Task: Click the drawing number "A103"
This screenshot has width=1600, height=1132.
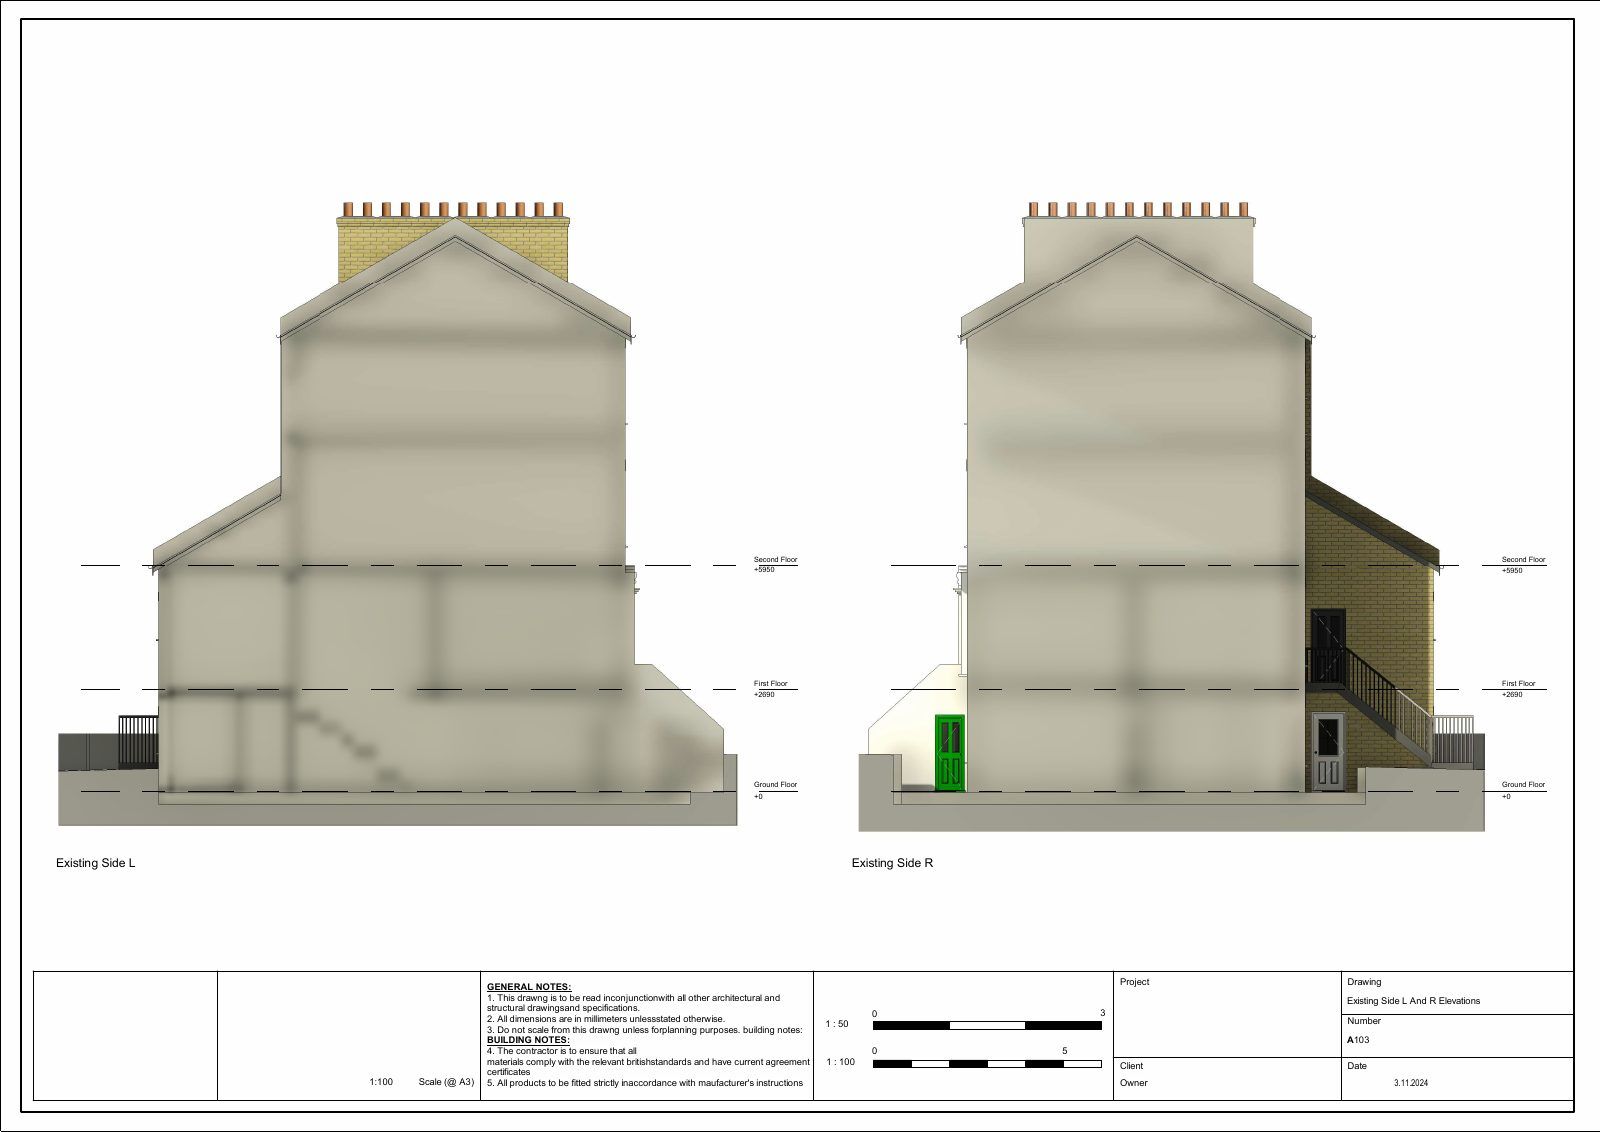Action: [x=1358, y=1040]
